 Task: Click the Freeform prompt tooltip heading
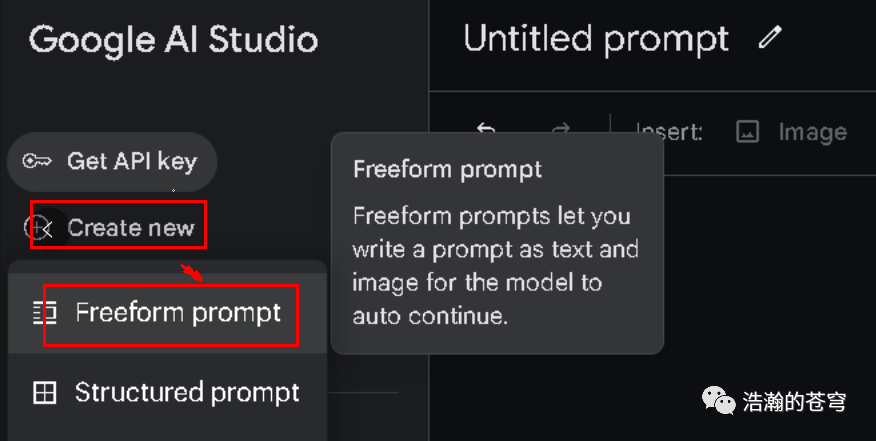click(x=447, y=169)
